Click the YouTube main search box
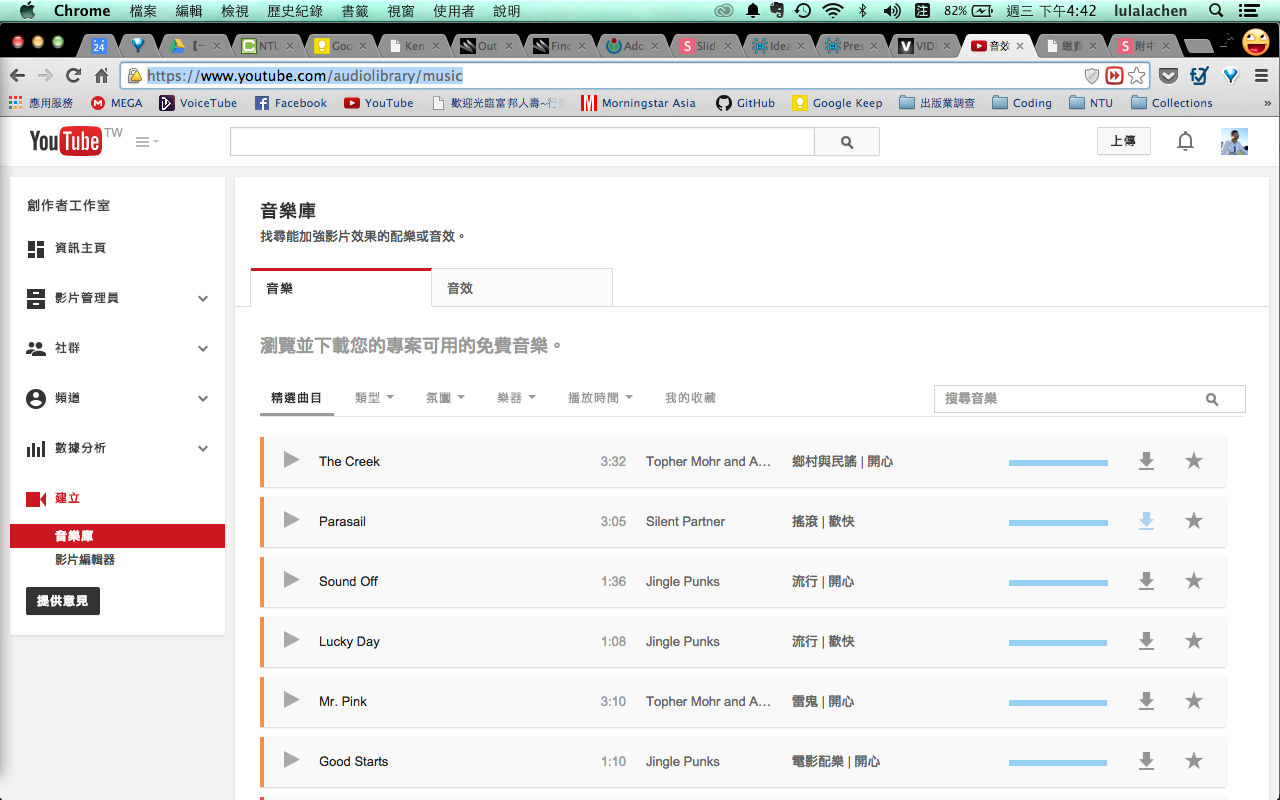This screenshot has width=1280, height=800. [x=522, y=142]
